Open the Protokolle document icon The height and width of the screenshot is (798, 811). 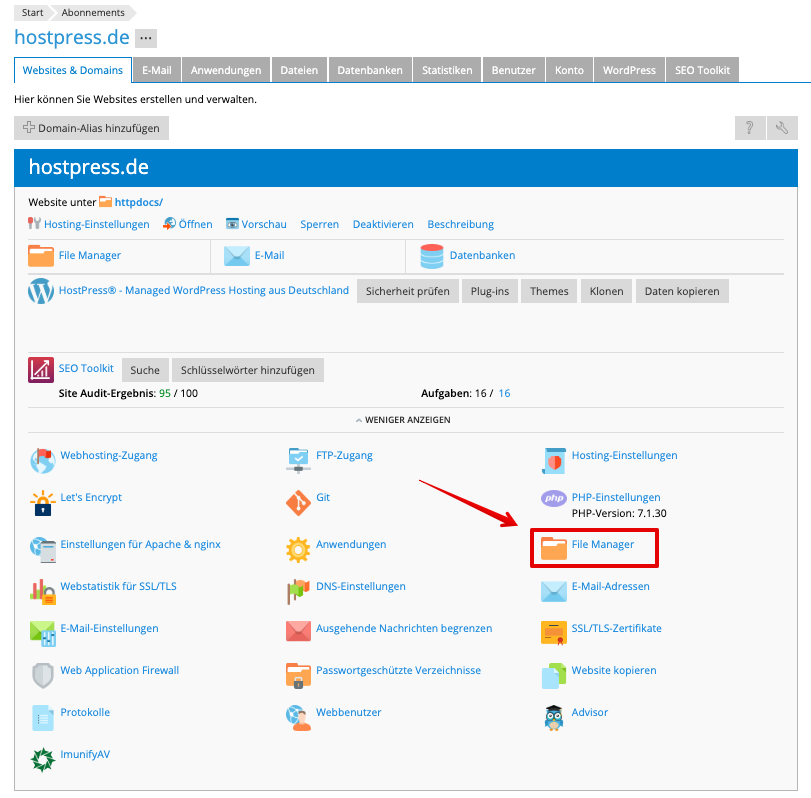[x=42, y=717]
